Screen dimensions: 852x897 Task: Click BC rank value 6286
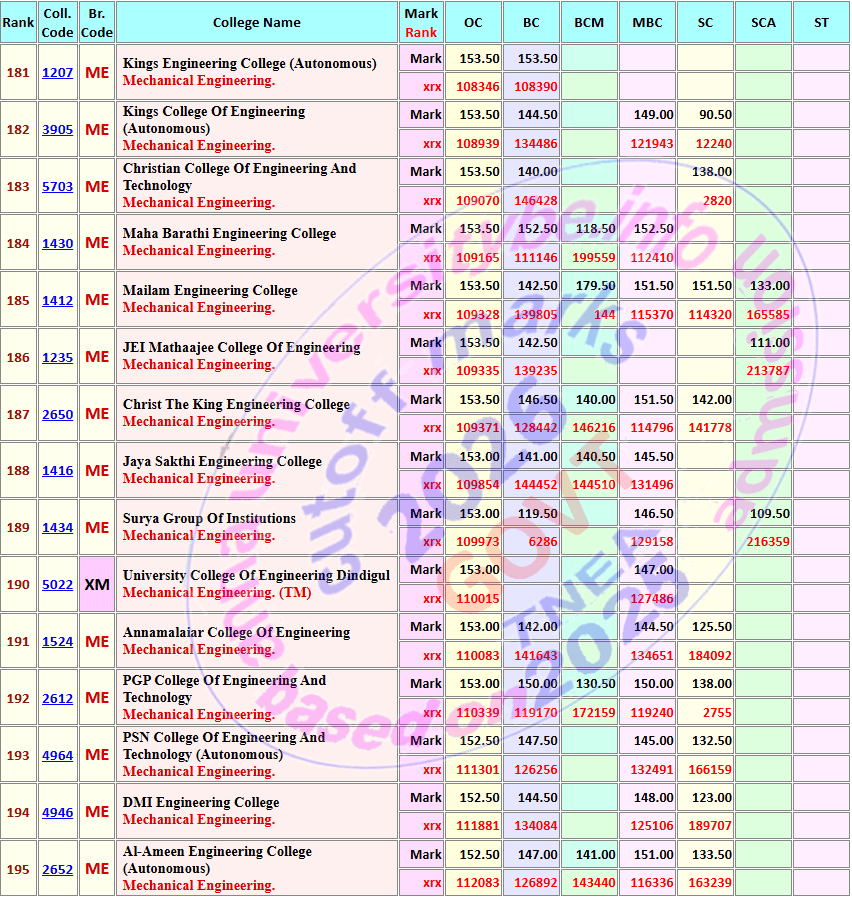(x=543, y=542)
